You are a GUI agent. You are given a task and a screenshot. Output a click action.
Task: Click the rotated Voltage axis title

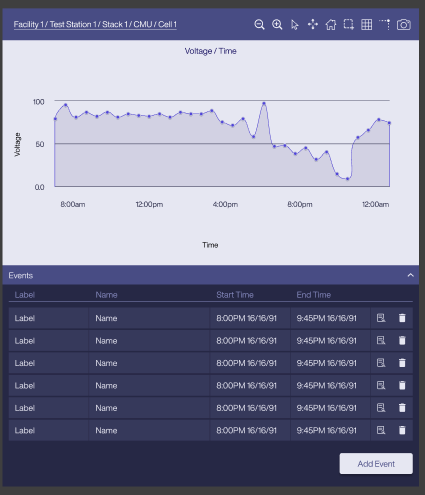pyautogui.click(x=17, y=144)
